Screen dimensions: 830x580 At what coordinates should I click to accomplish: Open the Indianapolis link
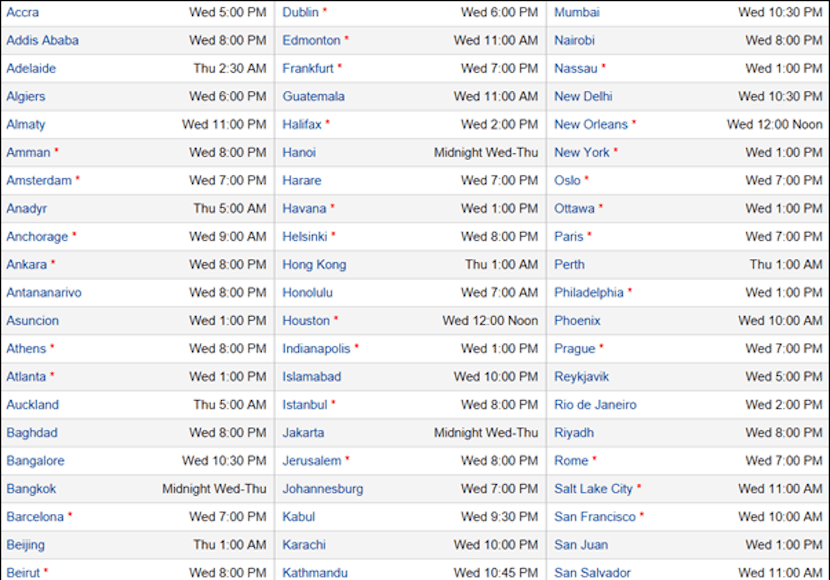316,349
